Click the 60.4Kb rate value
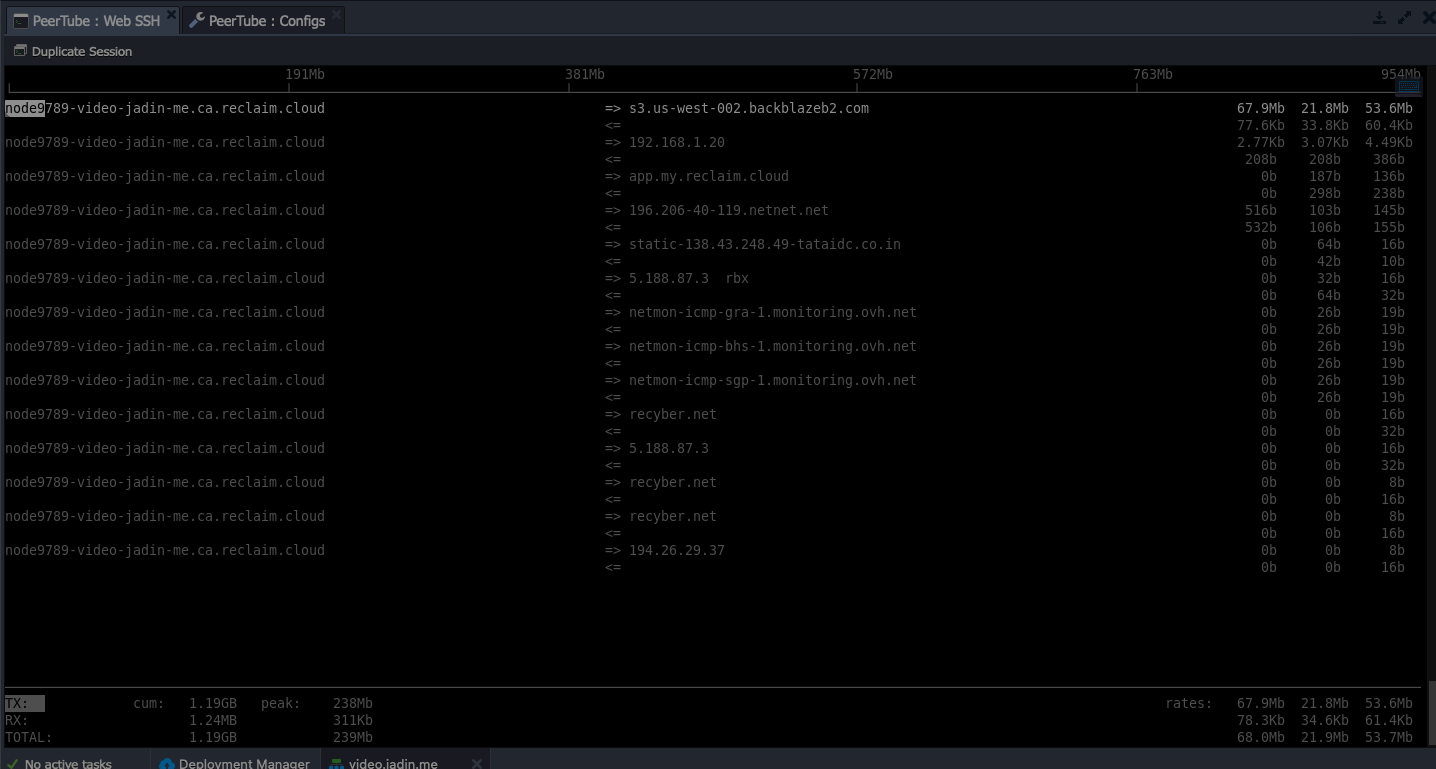 [1389, 125]
